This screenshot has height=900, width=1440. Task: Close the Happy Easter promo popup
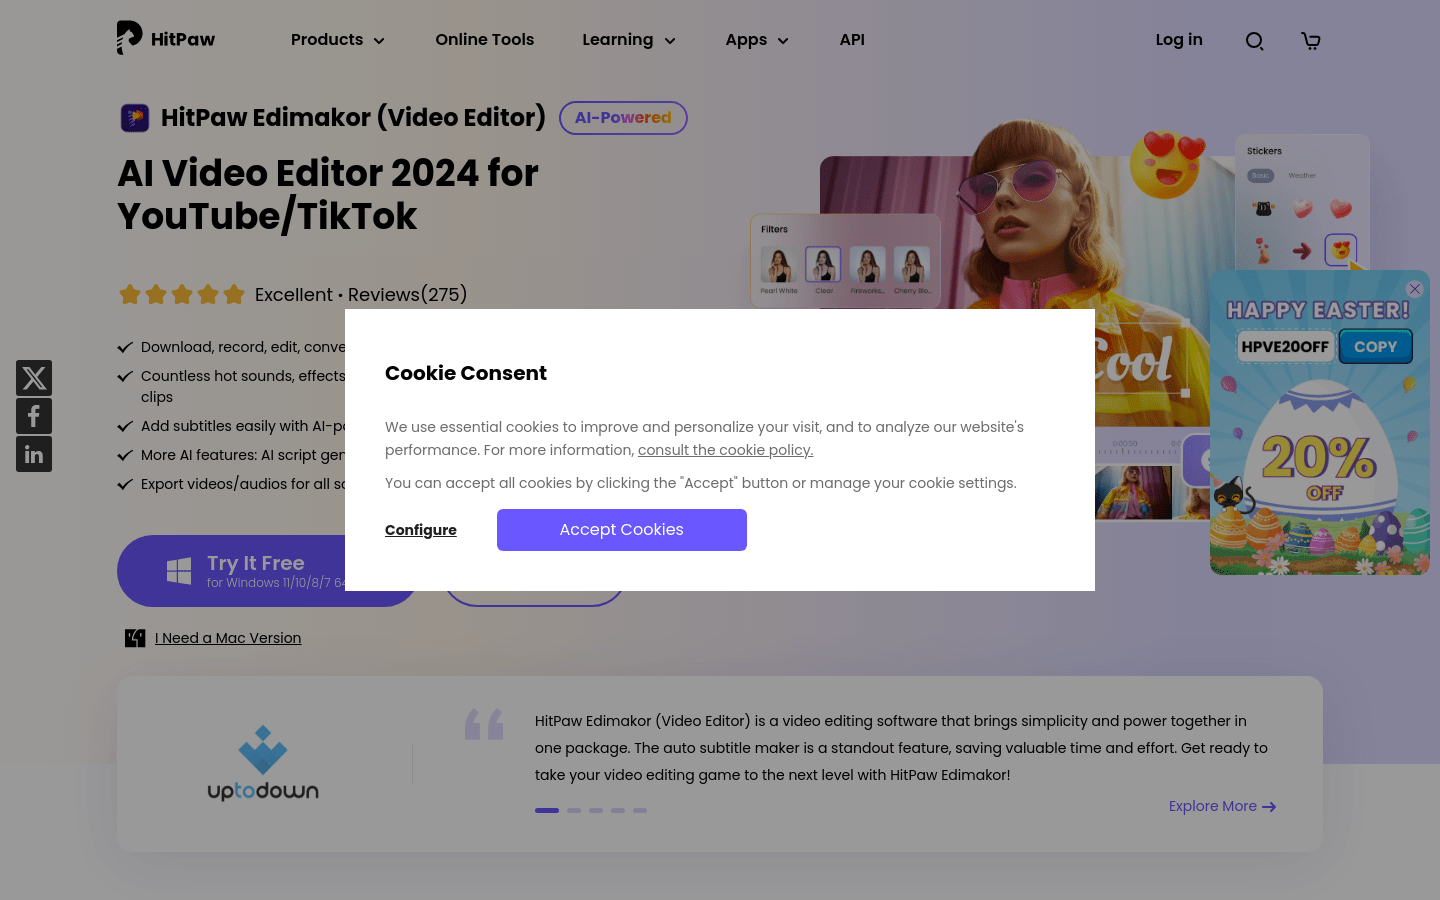pyautogui.click(x=1414, y=289)
